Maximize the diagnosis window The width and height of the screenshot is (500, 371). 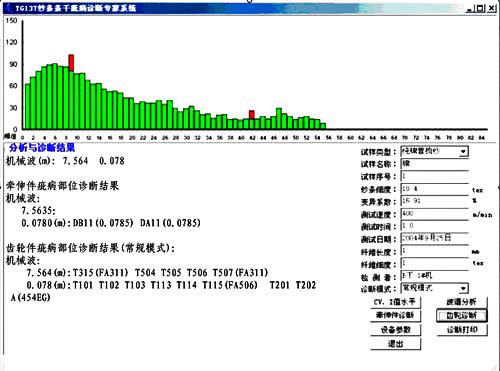[x=480, y=8]
